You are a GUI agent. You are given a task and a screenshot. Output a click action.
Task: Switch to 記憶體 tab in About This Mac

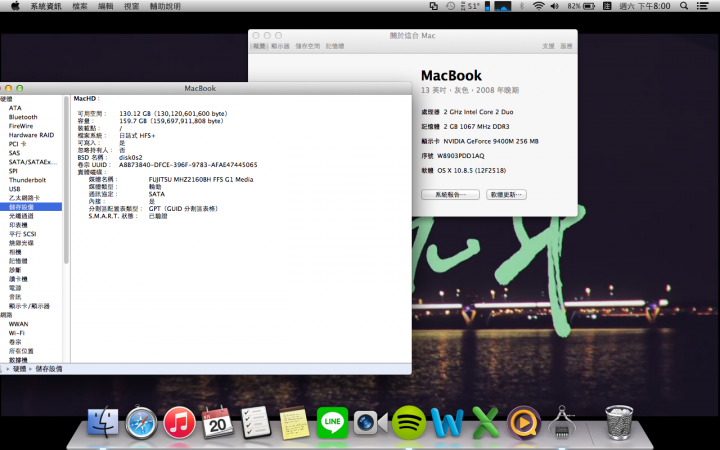[x=335, y=46]
